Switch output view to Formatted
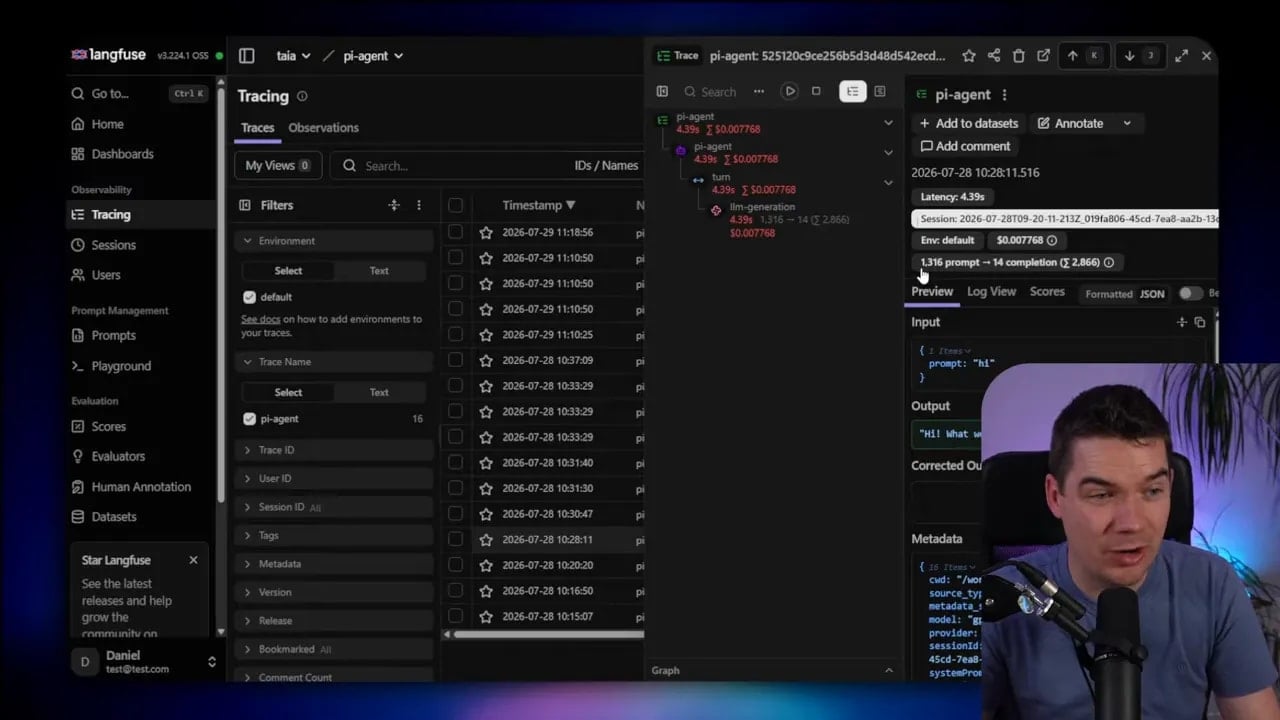The height and width of the screenshot is (720, 1280). point(1109,294)
